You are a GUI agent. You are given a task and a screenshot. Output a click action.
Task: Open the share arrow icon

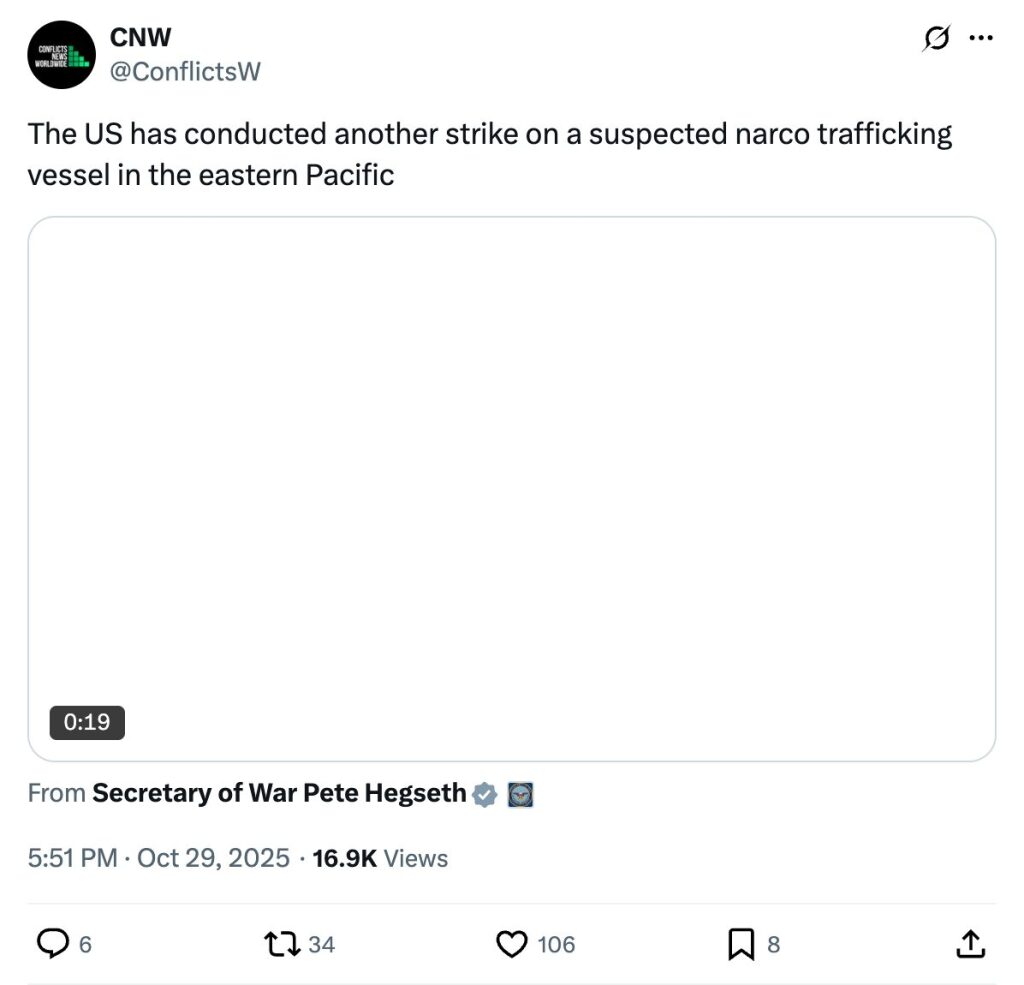click(x=969, y=943)
